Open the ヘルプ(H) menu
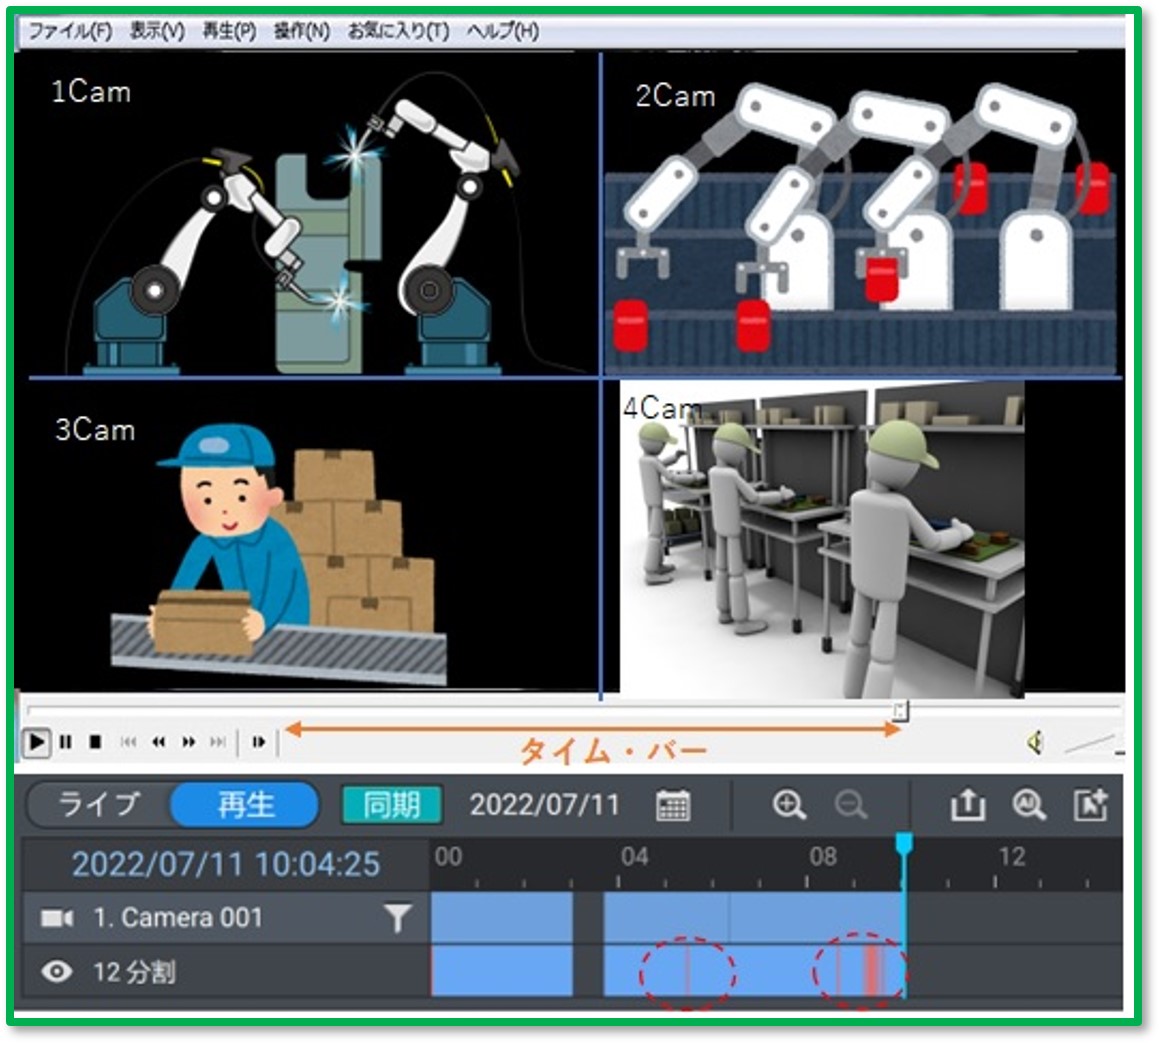The height and width of the screenshot is (1043, 1159). [502, 31]
